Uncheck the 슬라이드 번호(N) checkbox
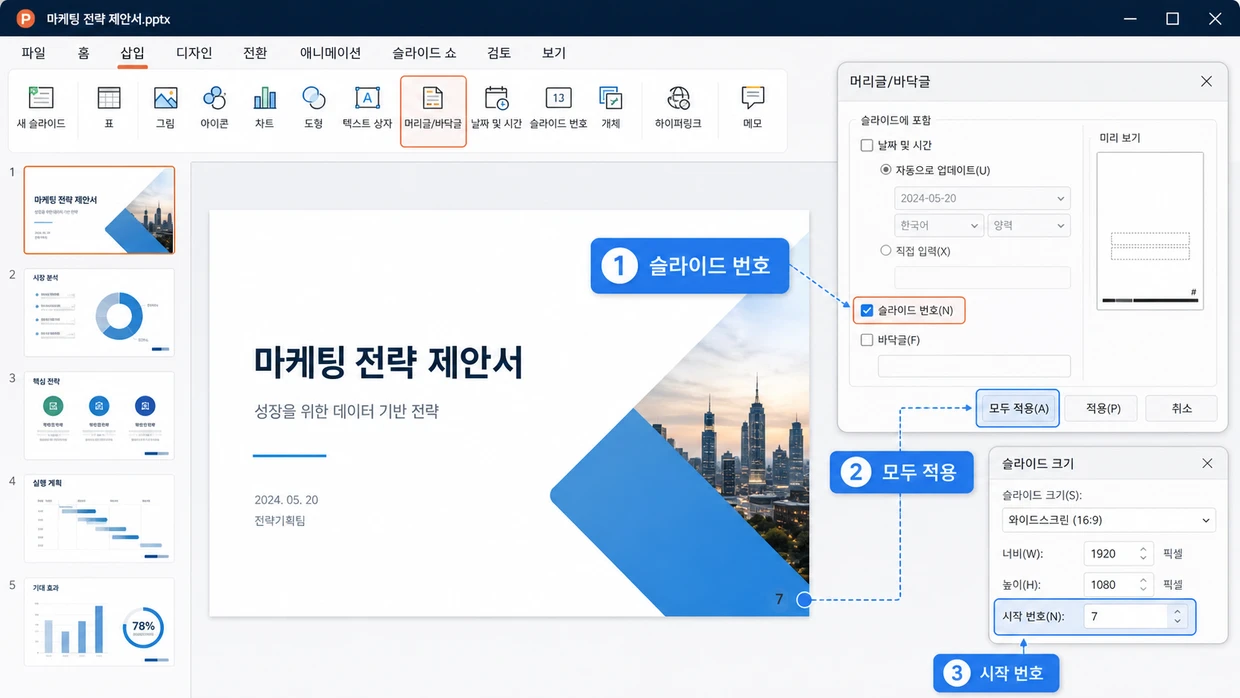Viewport: 1240px width, 698px height. [x=867, y=311]
